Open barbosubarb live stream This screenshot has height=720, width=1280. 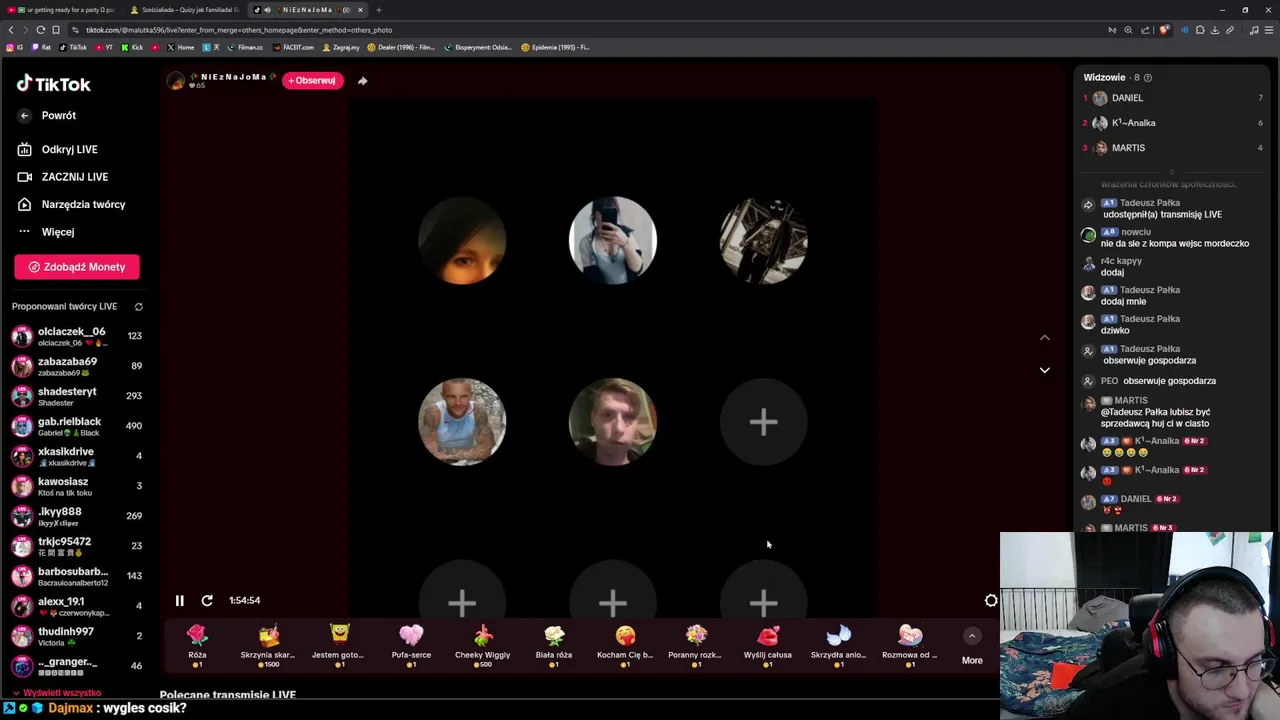click(77, 576)
